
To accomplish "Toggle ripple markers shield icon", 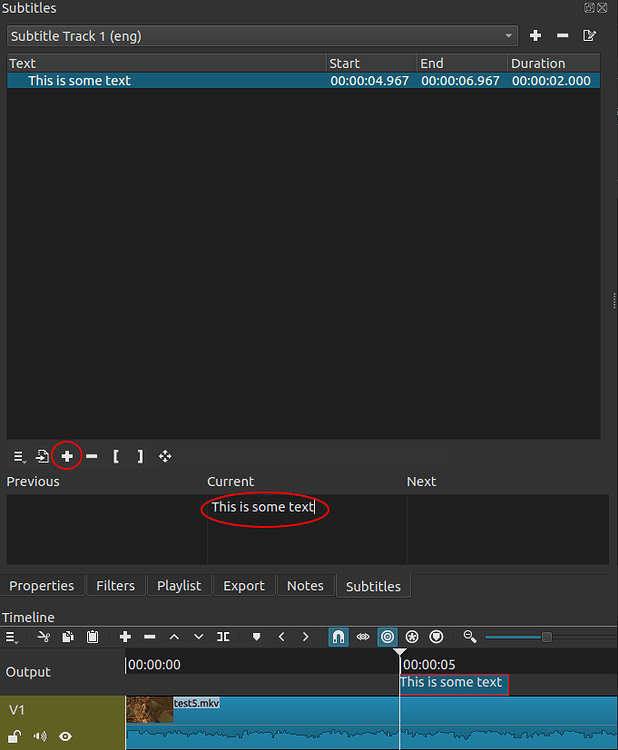I will pyautogui.click(x=436, y=637).
